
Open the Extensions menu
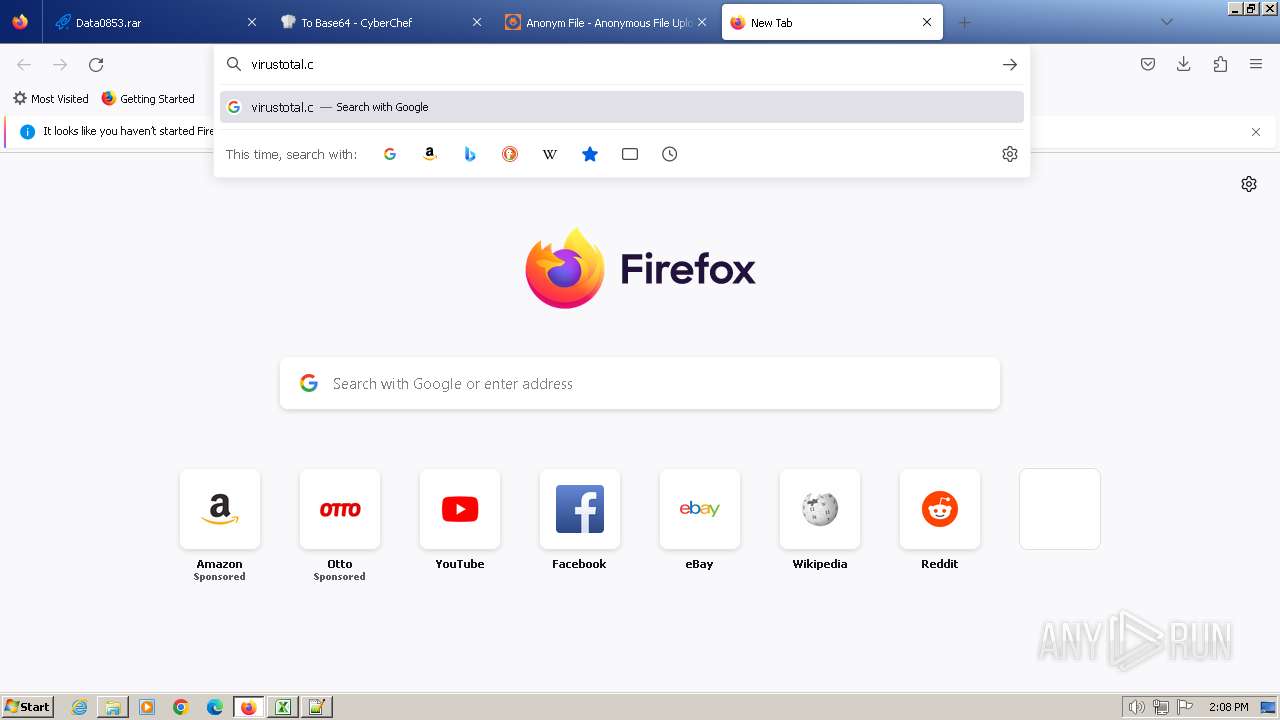(1220, 64)
